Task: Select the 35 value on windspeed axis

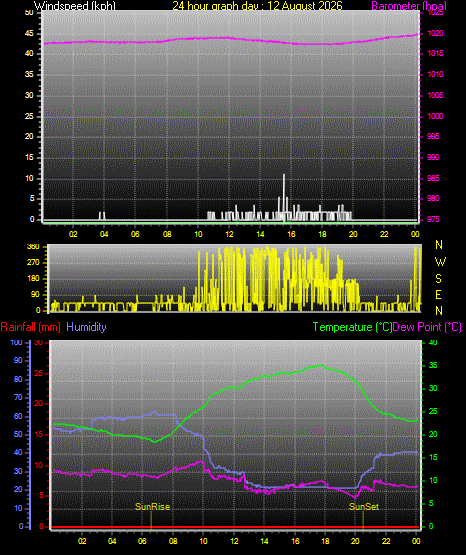Action: [29, 74]
